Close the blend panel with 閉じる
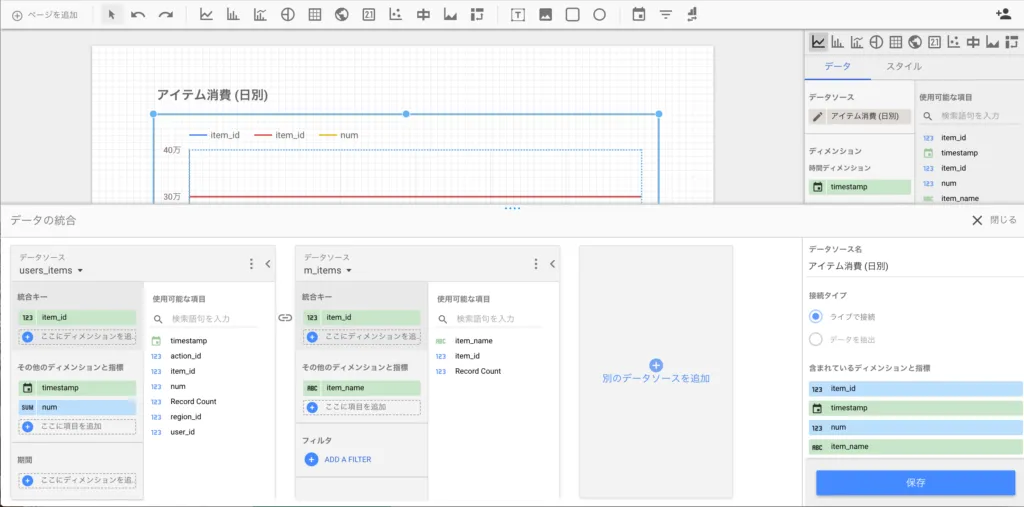The height and width of the screenshot is (507, 1024). click(994, 220)
